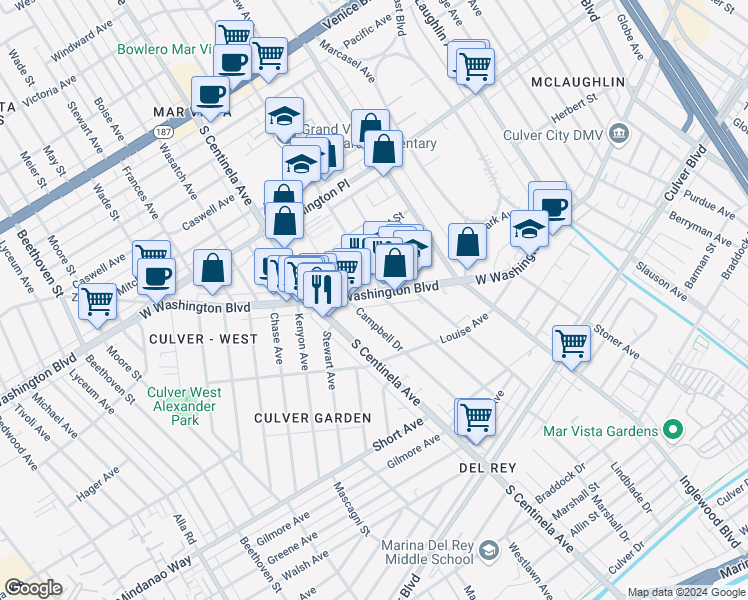Open the graduation cap marker left of Grand View label
748x600 pixels.
284,116
